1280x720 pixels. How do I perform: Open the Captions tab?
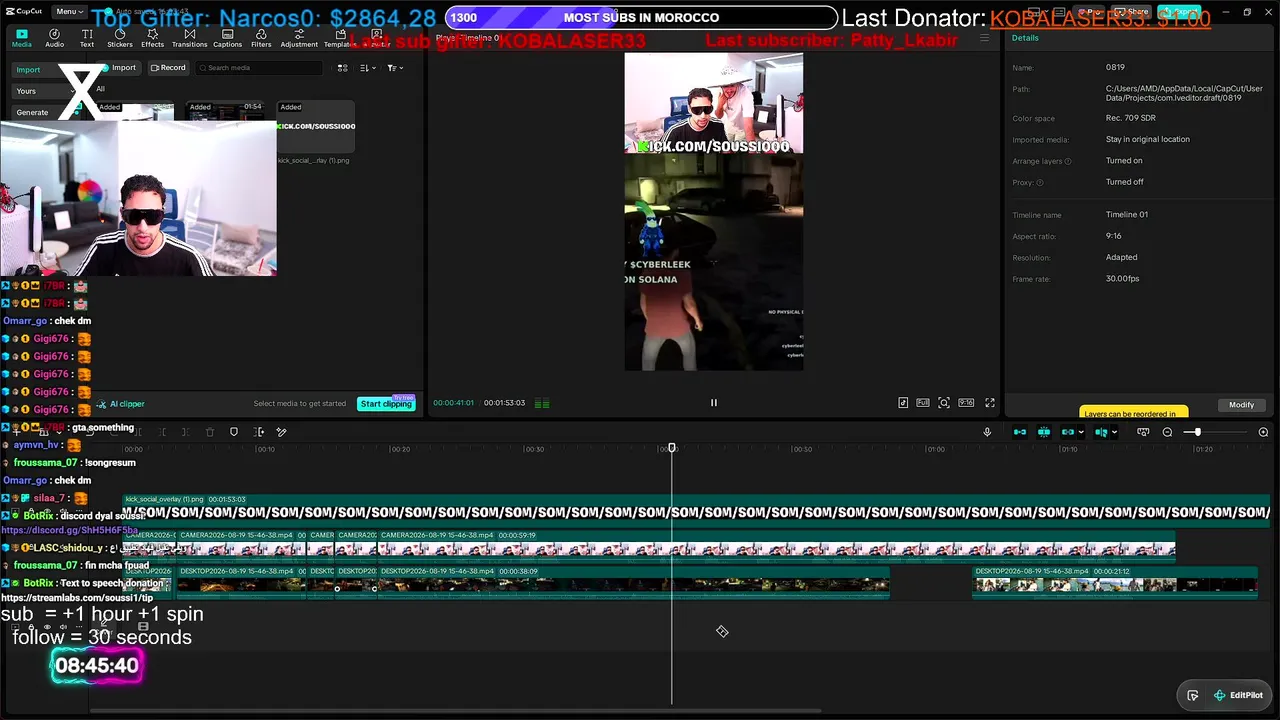point(227,38)
